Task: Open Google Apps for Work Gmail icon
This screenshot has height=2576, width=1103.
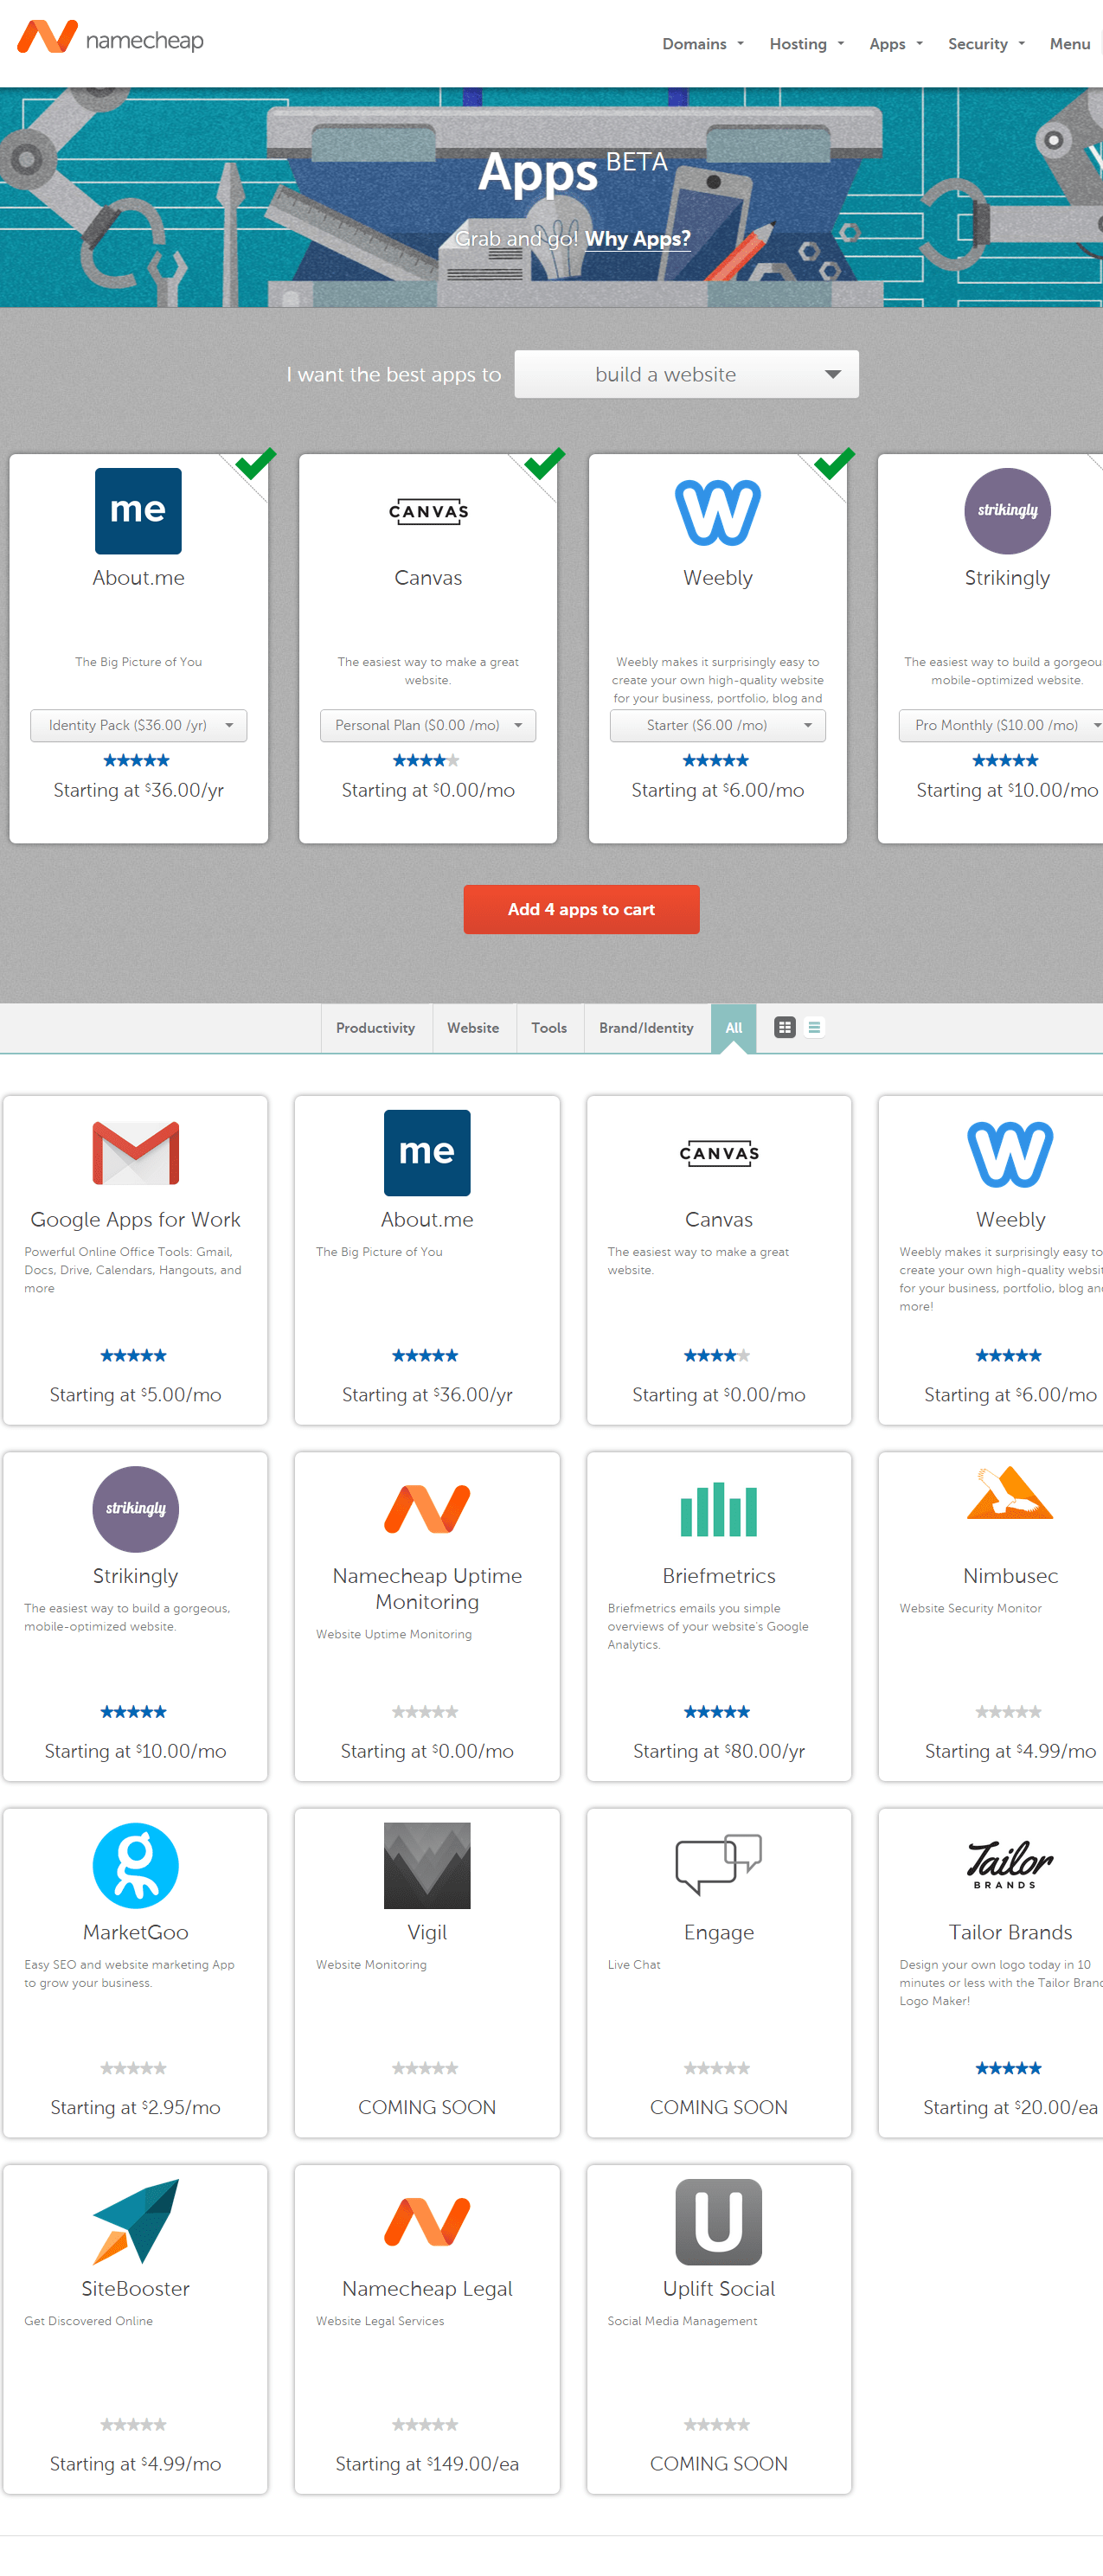Action: tap(136, 1153)
